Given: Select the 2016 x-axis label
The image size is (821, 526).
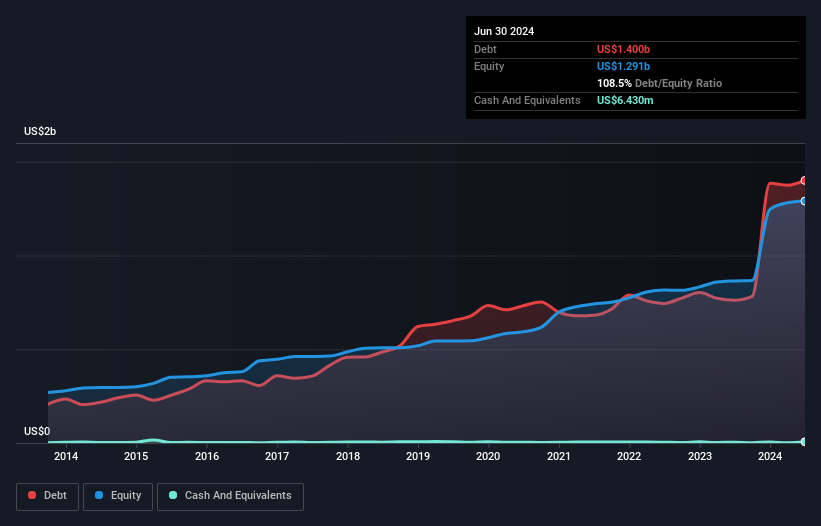Looking at the screenshot, I should point(207,456).
